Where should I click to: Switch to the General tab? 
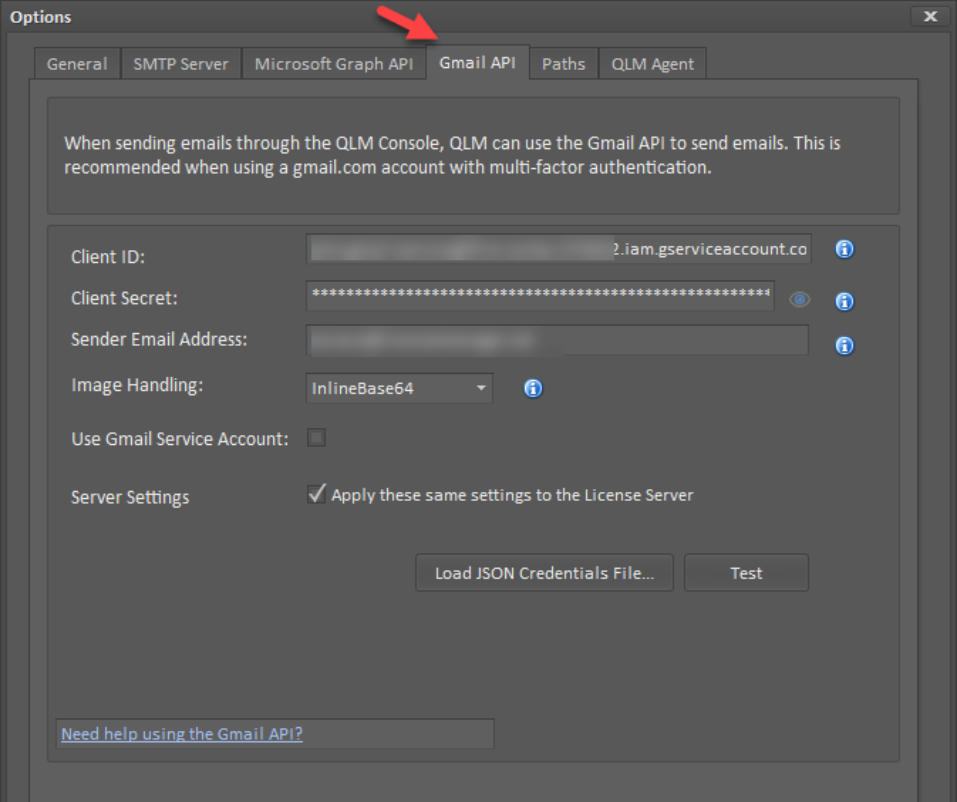tap(77, 64)
